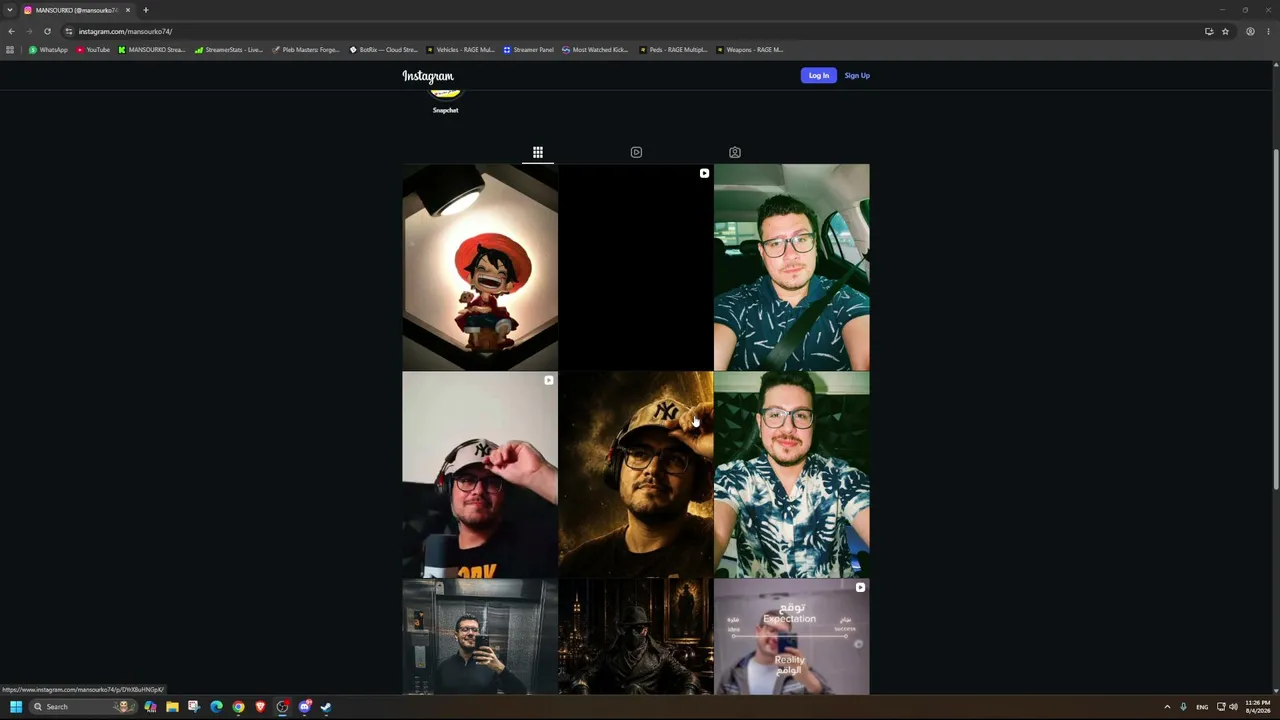Open the Pleb Masters: Forge bookmark
The height and width of the screenshot is (720, 1280).
[306, 49]
